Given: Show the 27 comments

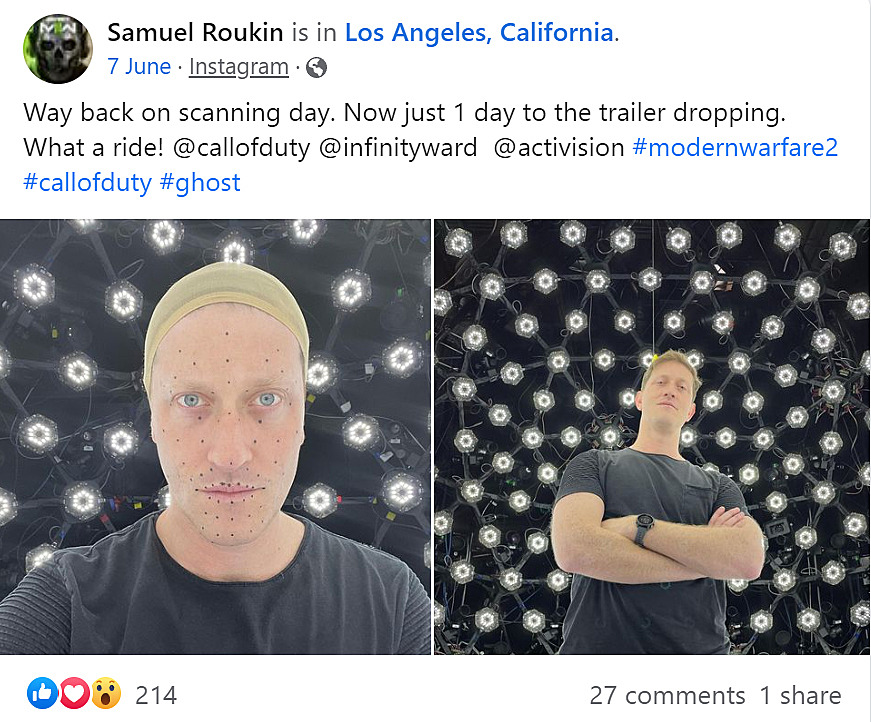Looking at the screenshot, I should [x=667, y=695].
